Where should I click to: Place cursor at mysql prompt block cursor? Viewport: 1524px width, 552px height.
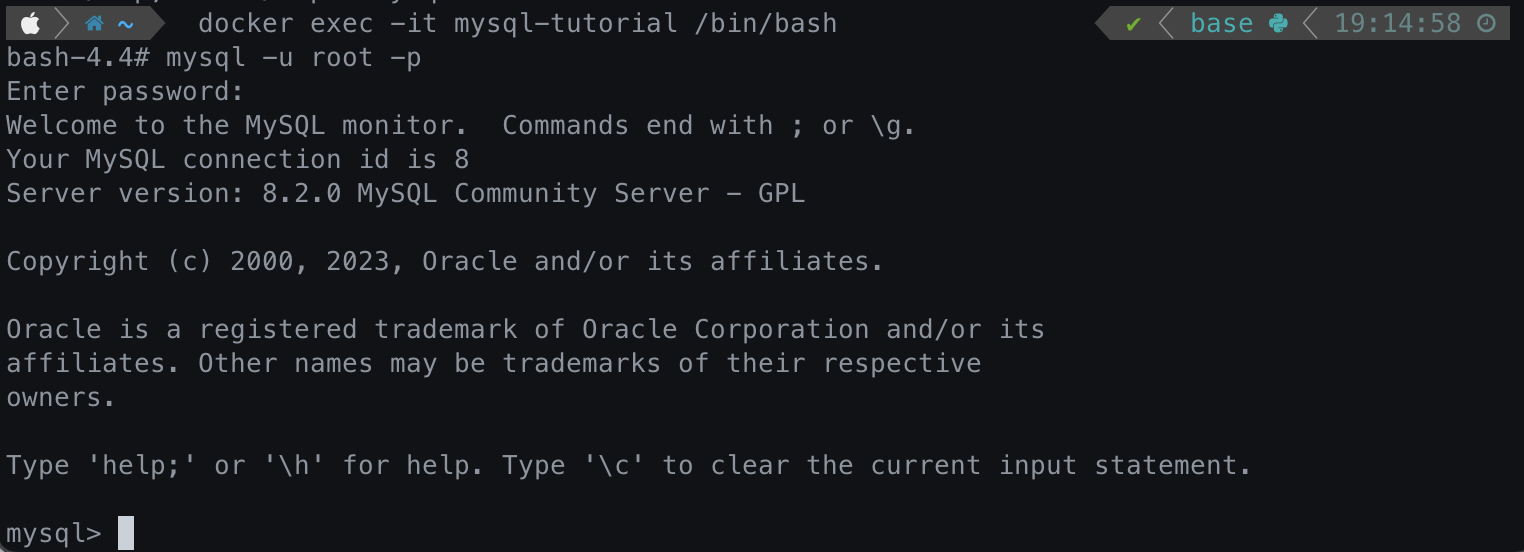pos(126,533)
